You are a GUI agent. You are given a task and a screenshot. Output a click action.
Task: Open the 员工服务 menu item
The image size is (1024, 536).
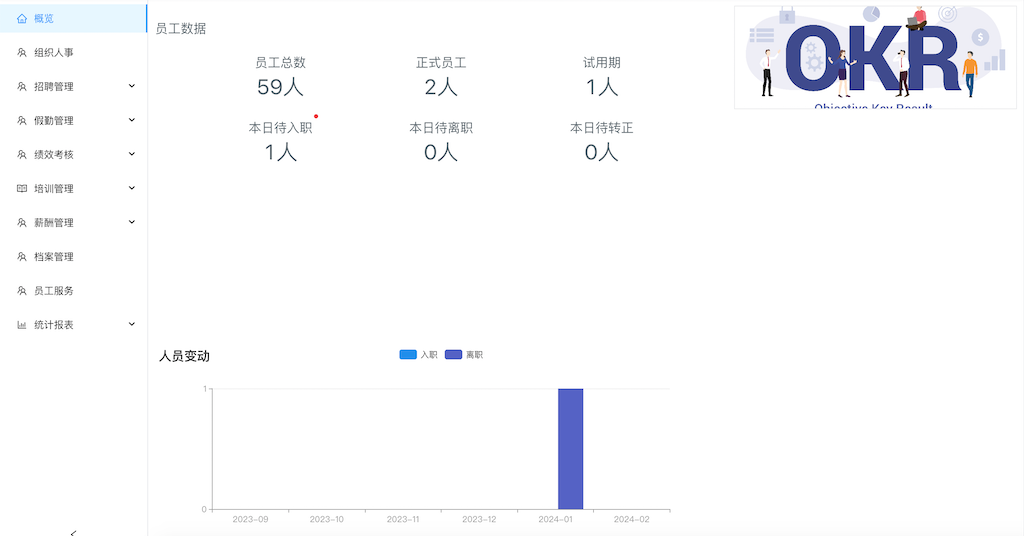[73, 291]
